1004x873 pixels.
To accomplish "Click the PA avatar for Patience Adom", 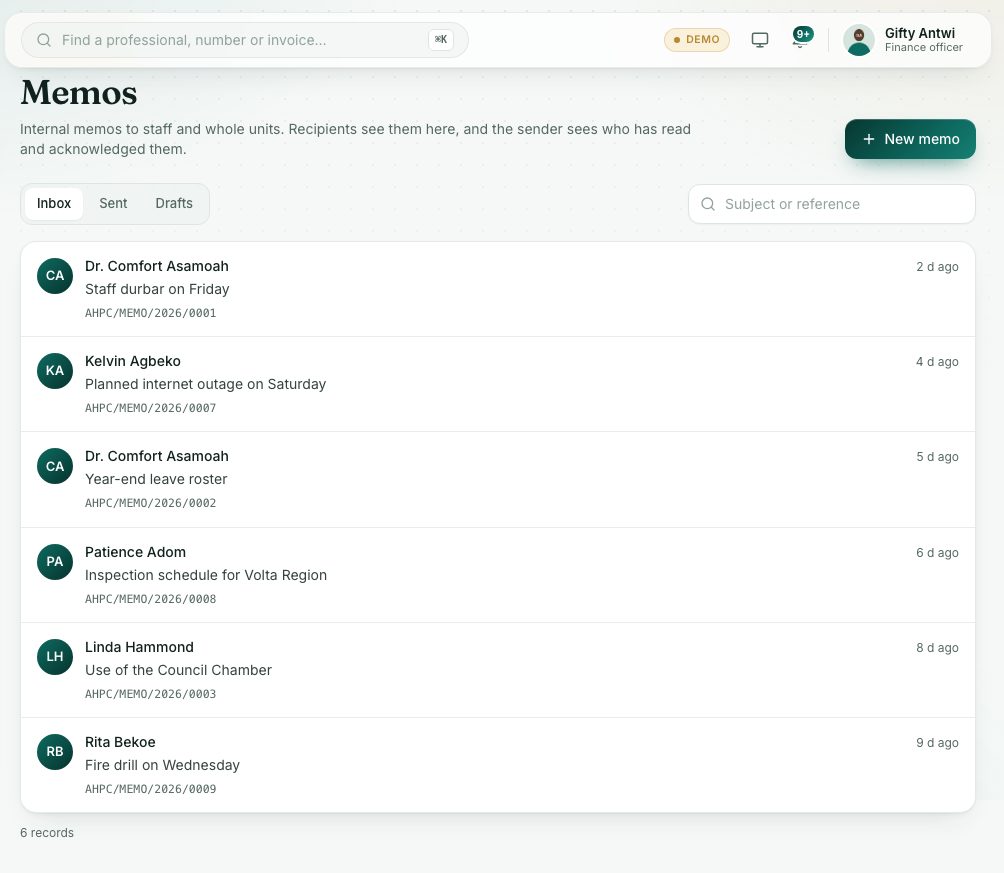I will (55, 562).
